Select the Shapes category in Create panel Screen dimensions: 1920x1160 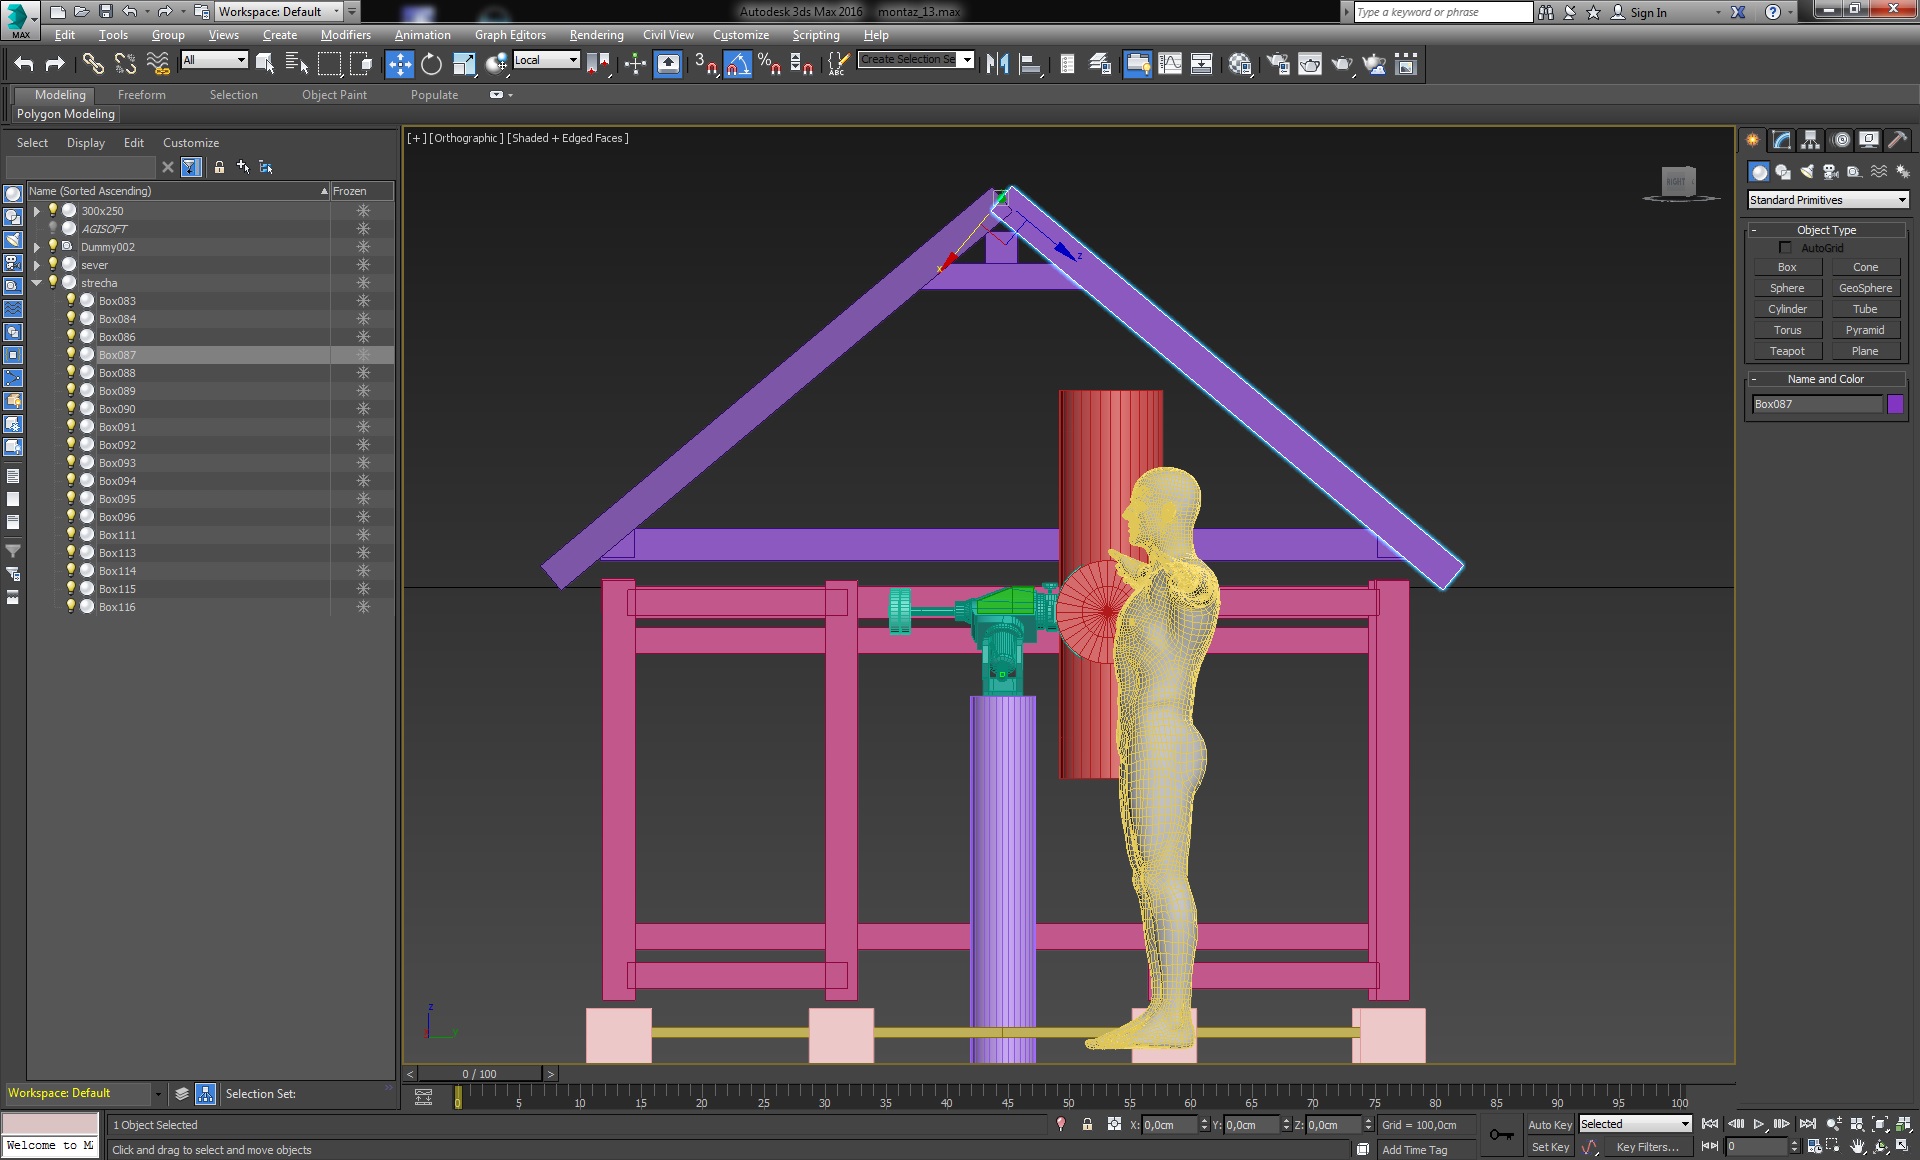point(1783,172)
